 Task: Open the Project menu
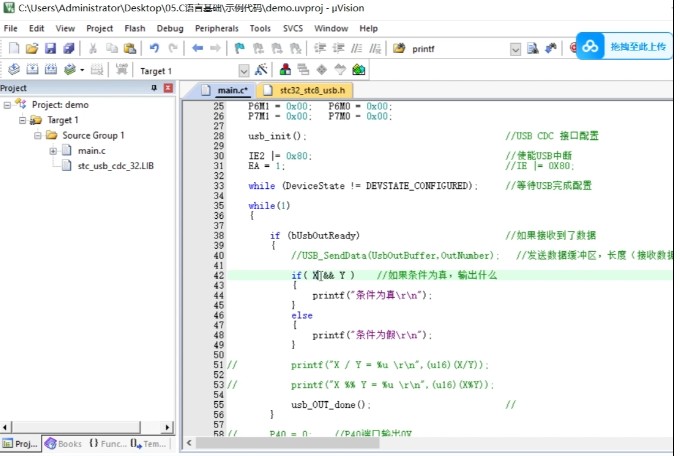(99, 29)
